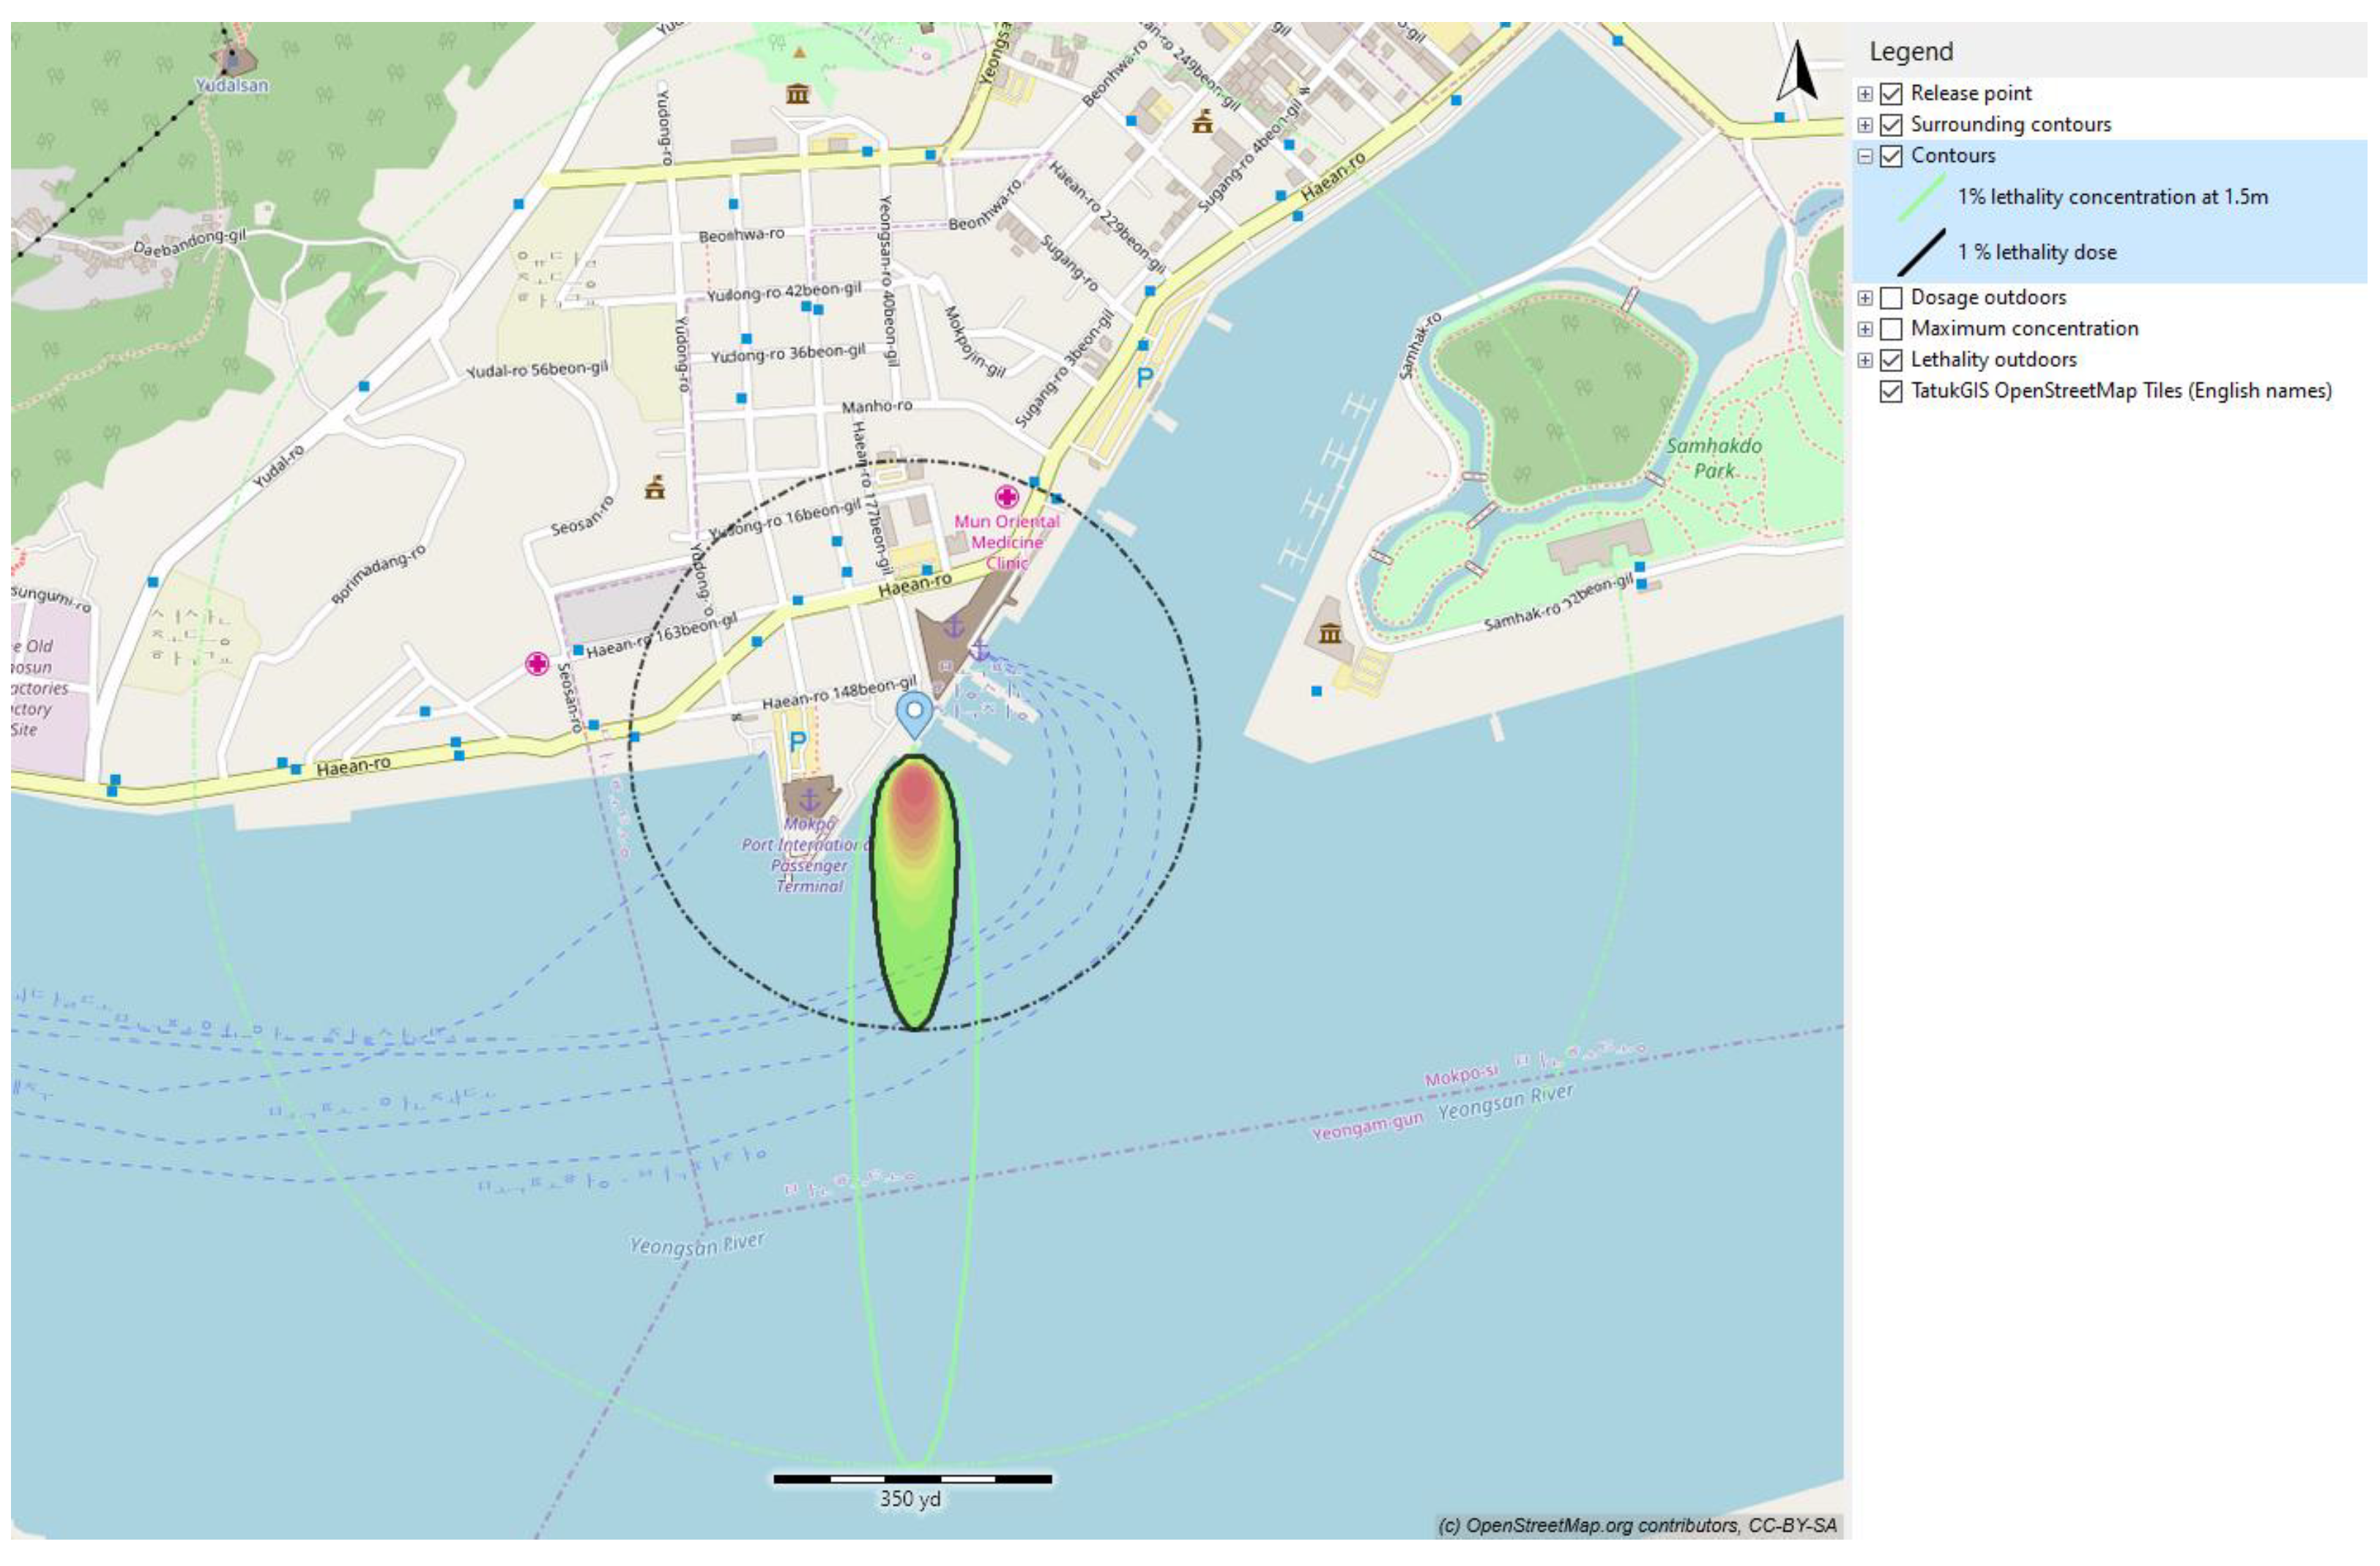
Task: Uncheck the Release point layer checkbox
Action: (x=1890, y=94)
